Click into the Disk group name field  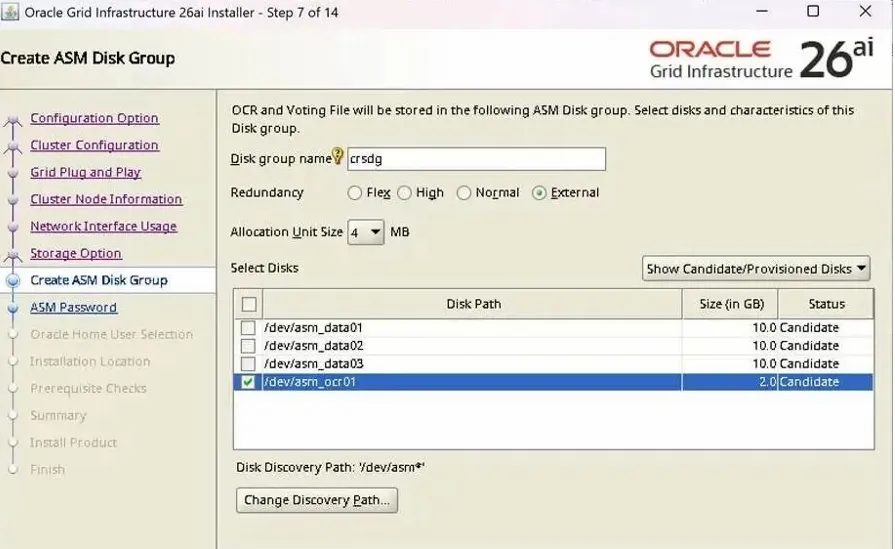point(477,159)
